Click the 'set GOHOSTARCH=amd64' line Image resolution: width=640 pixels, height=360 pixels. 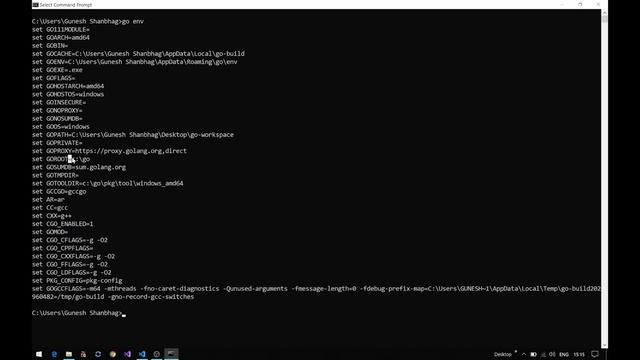coord(68,86)
